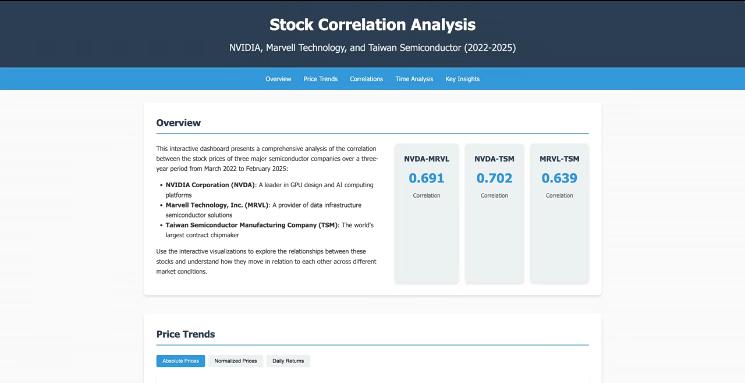Switch to Normalized Prices tab
The image size is (745, 383).
click(x=236, y=361)
